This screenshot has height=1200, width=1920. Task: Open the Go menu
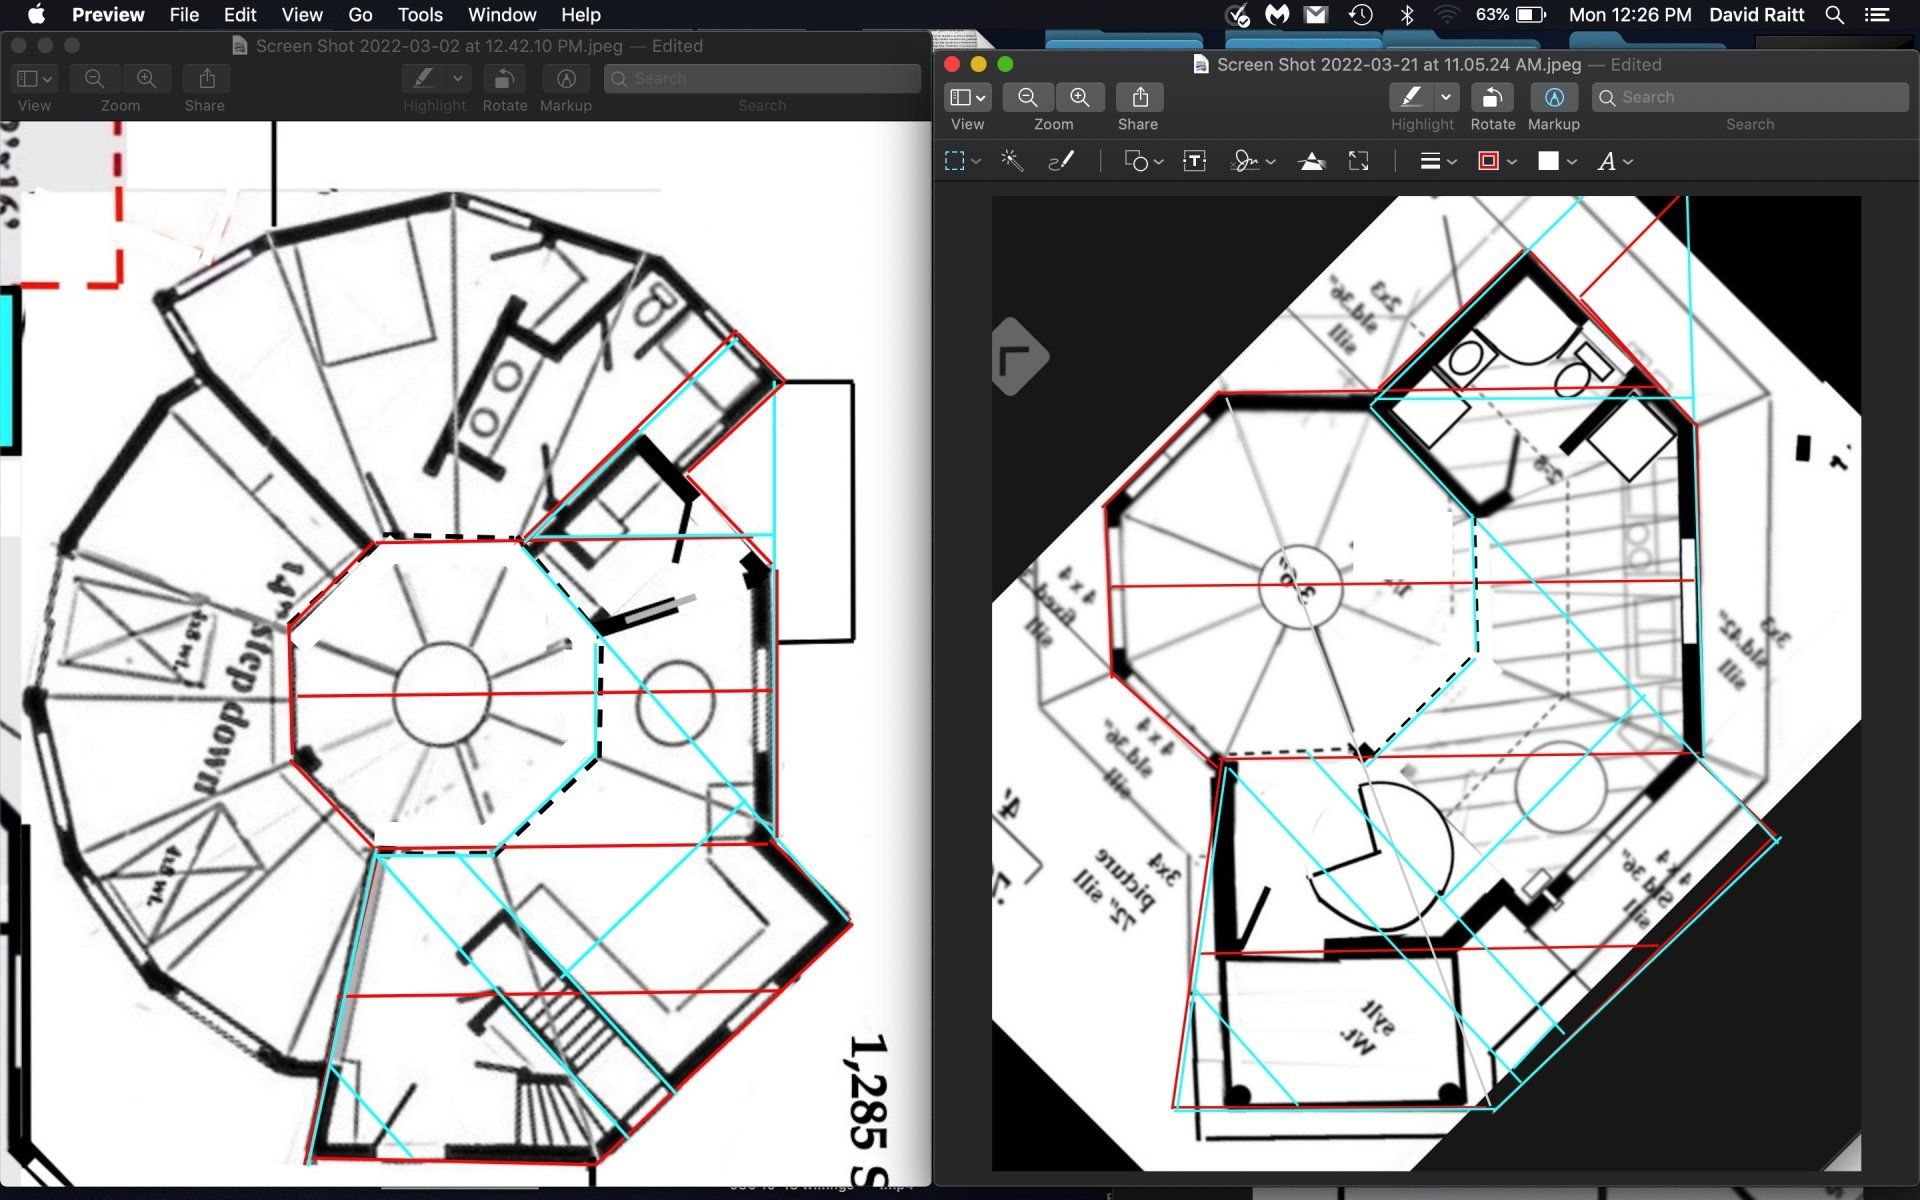point(360,15)
